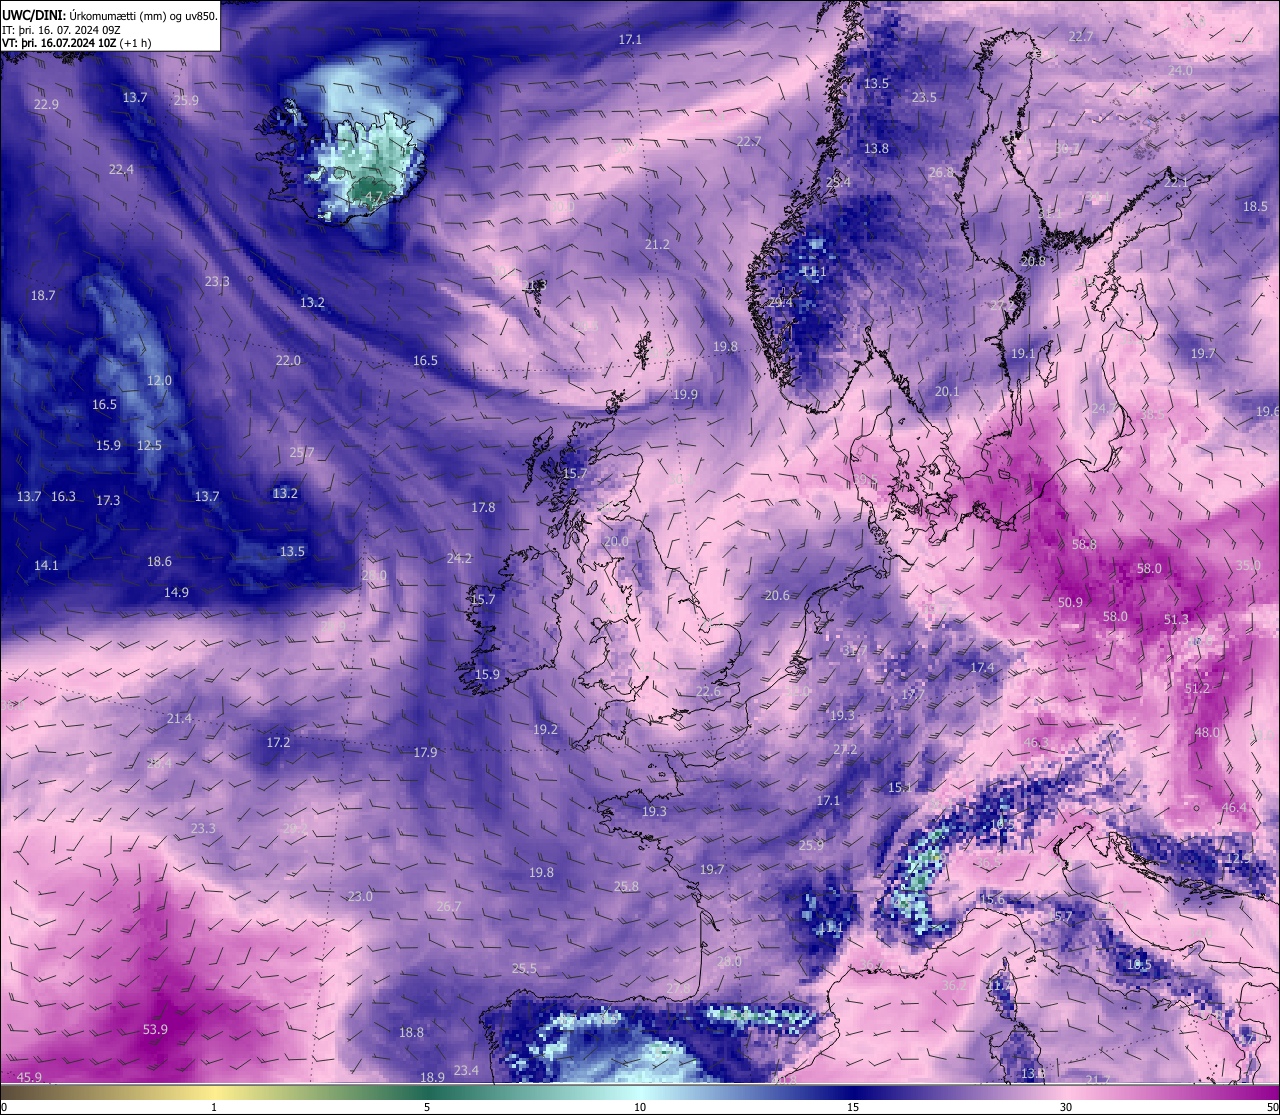Screen dimensions: 1280x1115
Task: Click the 18.8 value near Spain
Action: click(411, 1032)
